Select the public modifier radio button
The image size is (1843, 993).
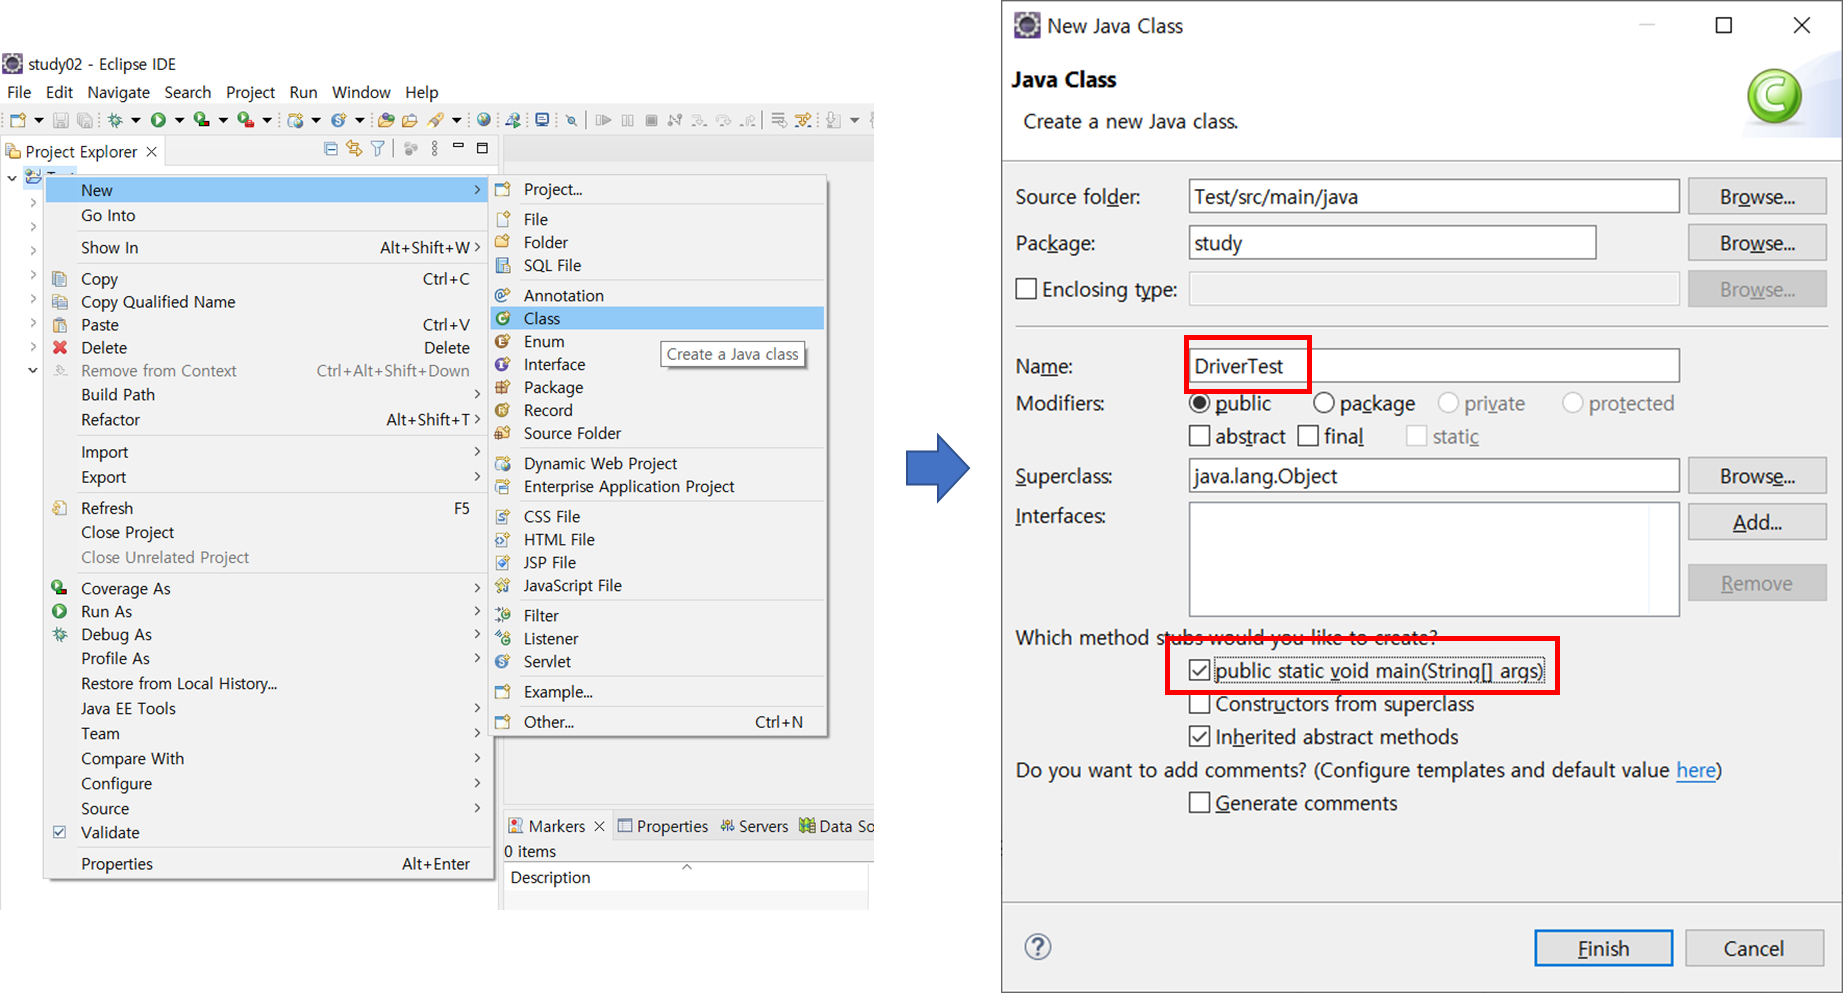(1199, 403)
